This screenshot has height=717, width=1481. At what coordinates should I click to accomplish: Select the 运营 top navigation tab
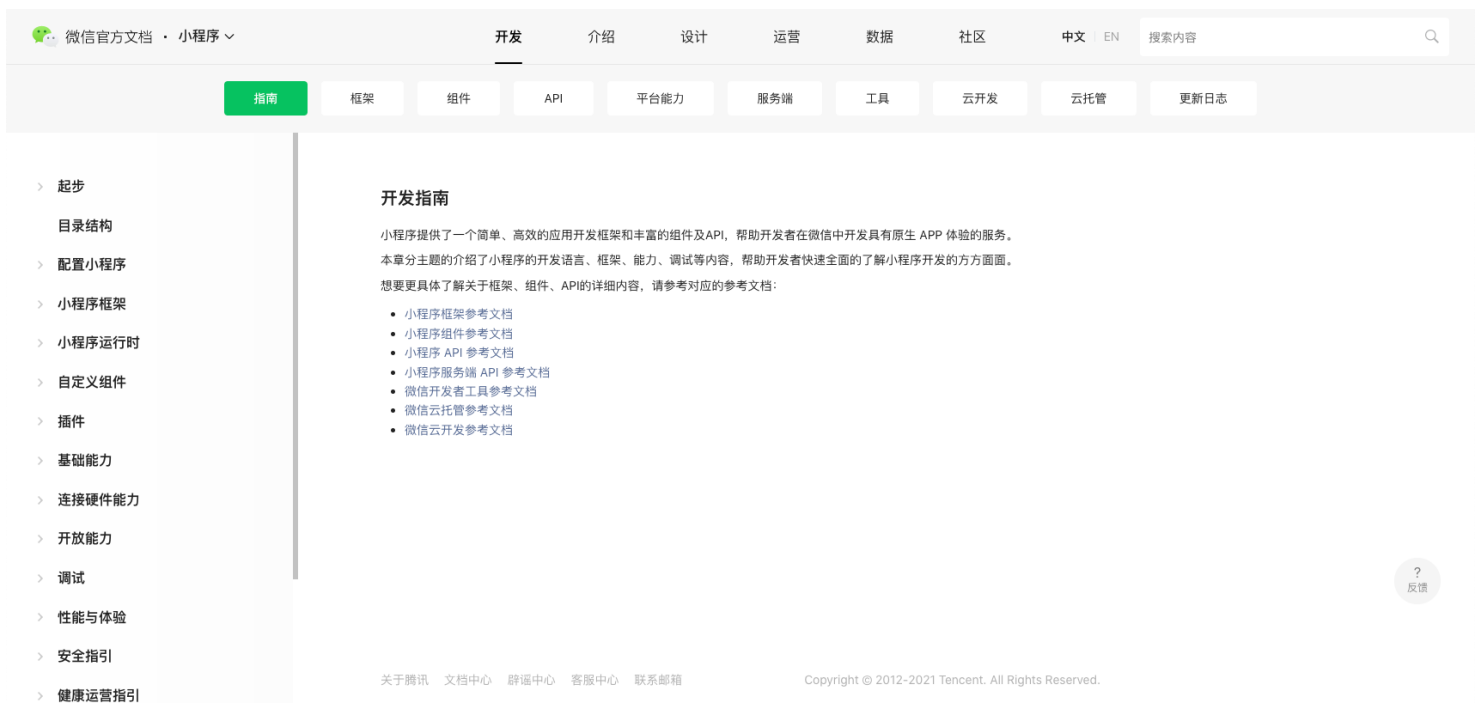[x=787, y=37]
